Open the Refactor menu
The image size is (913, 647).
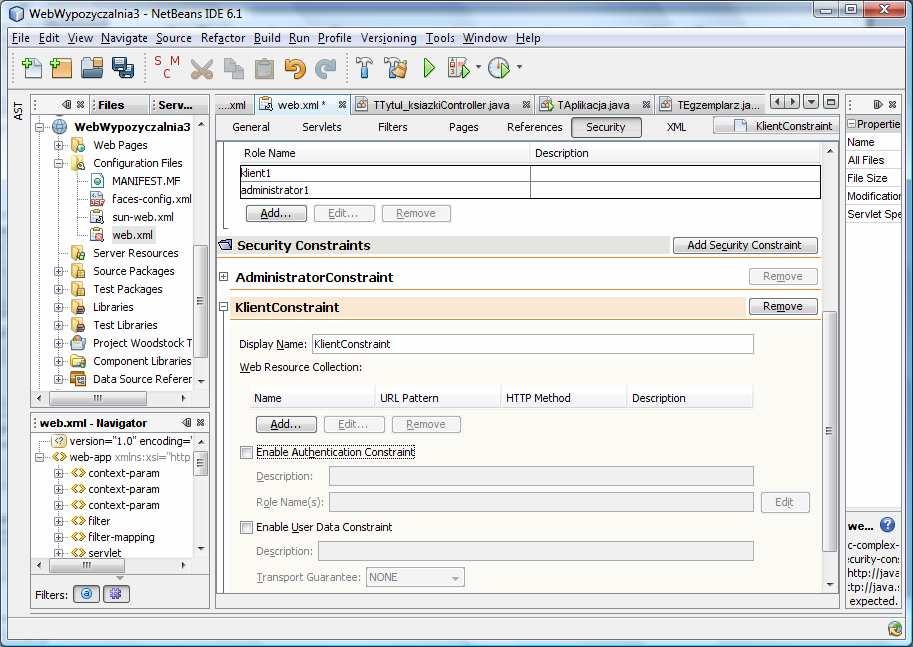223,38
